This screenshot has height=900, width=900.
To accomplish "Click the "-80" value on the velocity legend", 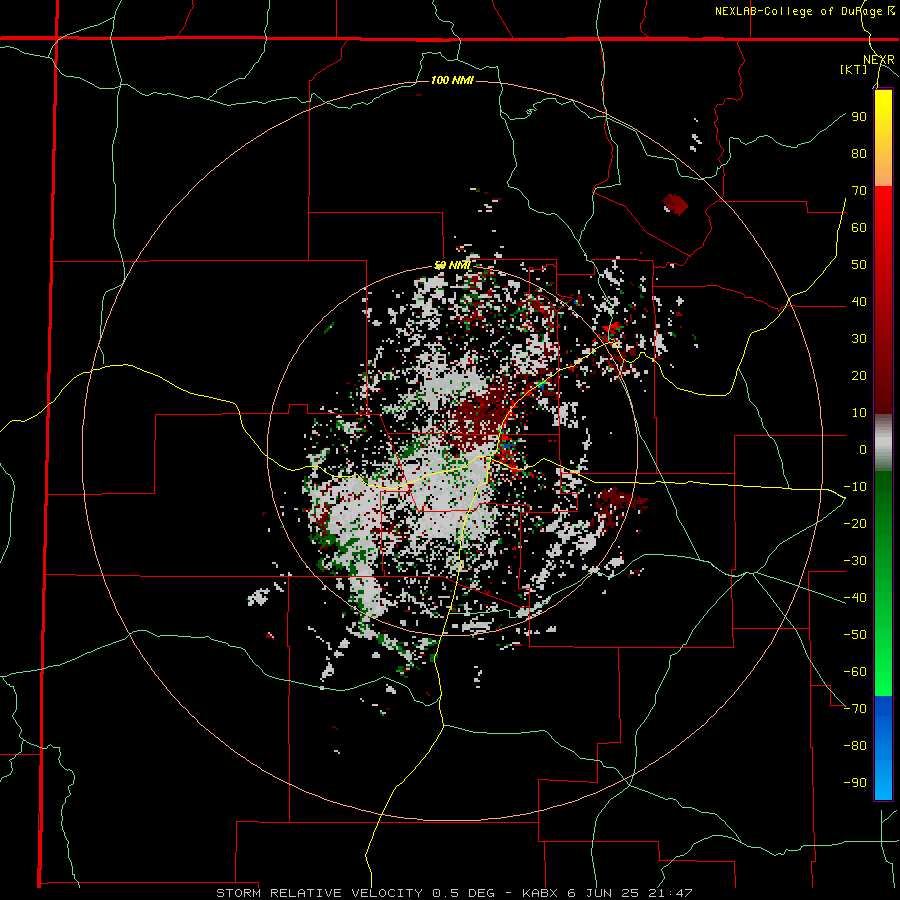I will click(x=855, y=746).
